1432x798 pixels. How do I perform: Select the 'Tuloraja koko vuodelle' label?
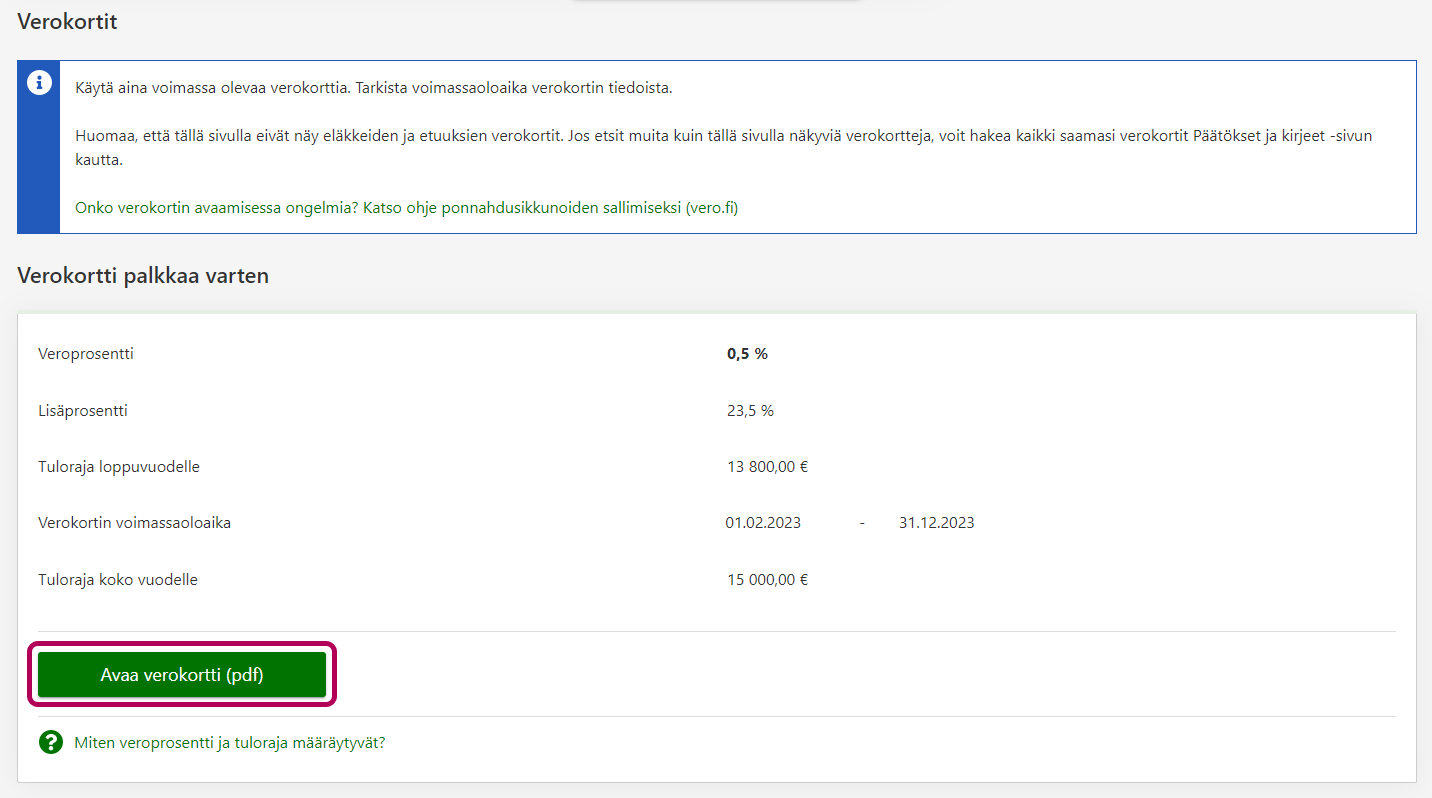(x=117, y=580)
